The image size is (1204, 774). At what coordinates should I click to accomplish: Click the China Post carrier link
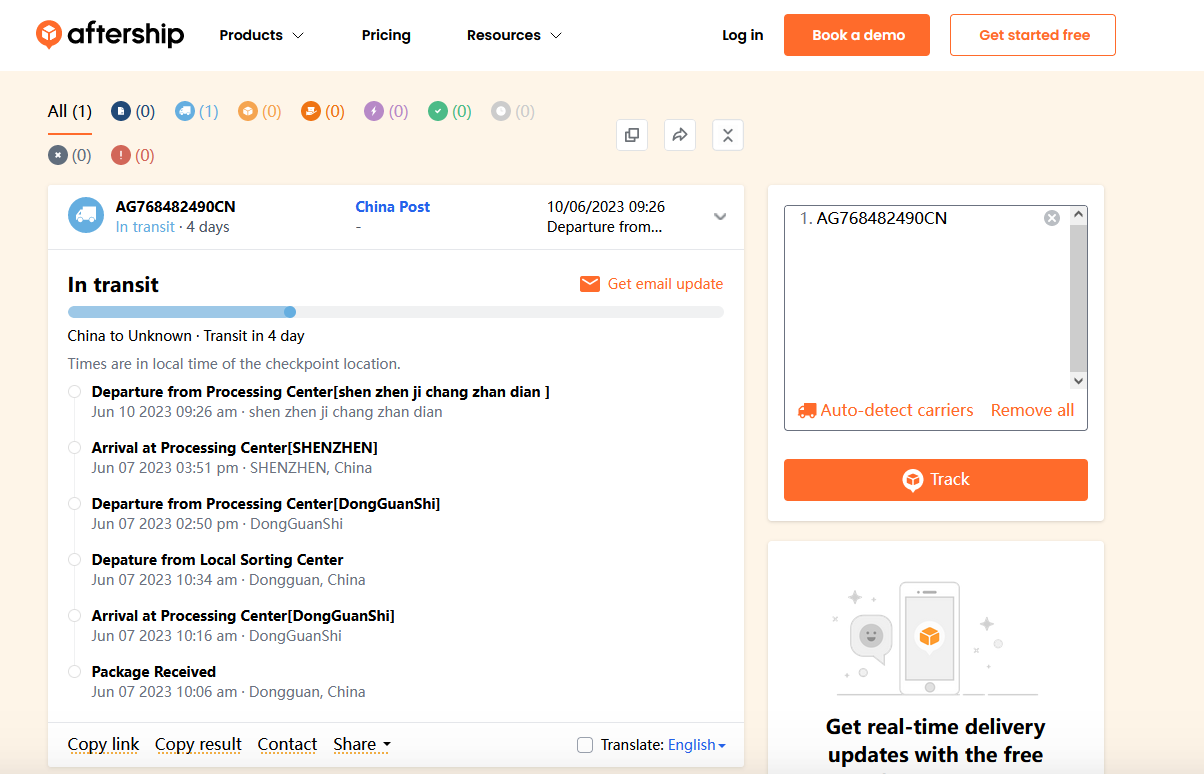point(392,207)
